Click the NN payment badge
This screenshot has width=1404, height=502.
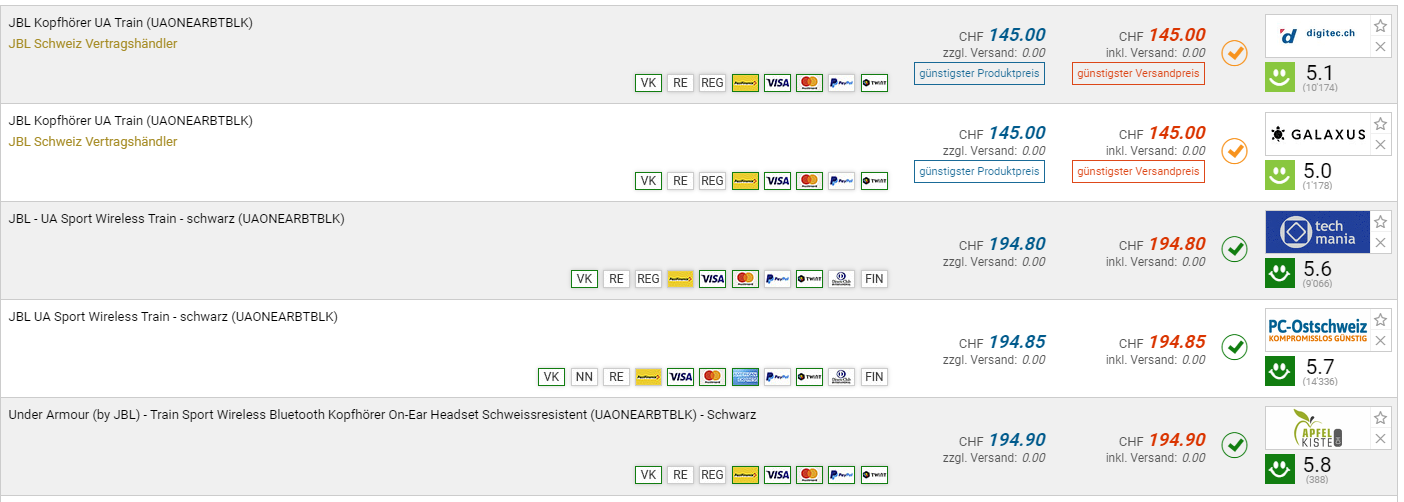tap(584, 377)
